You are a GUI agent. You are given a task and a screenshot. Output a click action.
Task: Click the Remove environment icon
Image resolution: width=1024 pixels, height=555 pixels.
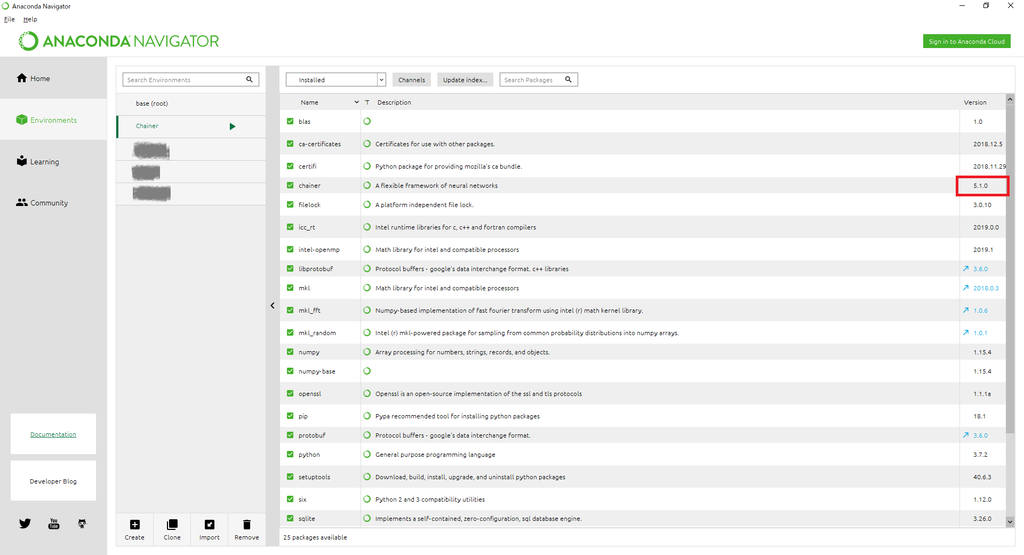click(x=246, y=524)
